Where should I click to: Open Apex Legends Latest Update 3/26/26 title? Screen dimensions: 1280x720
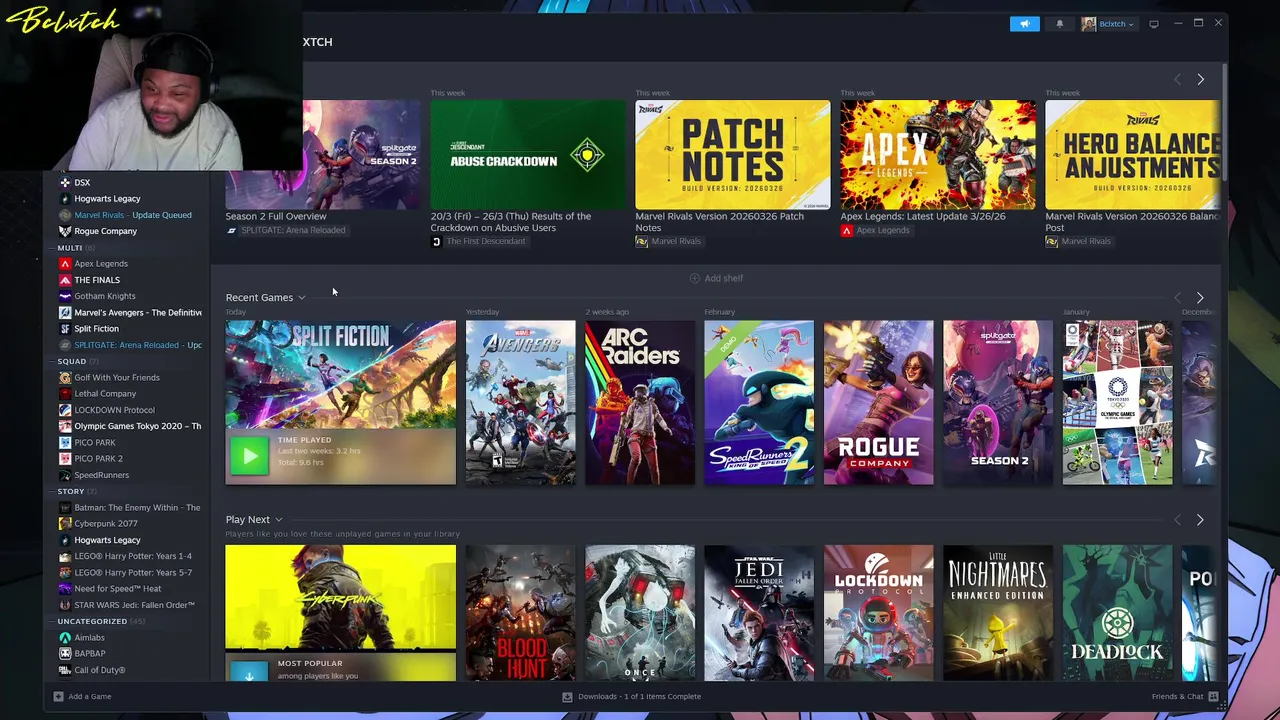(923, 216)
